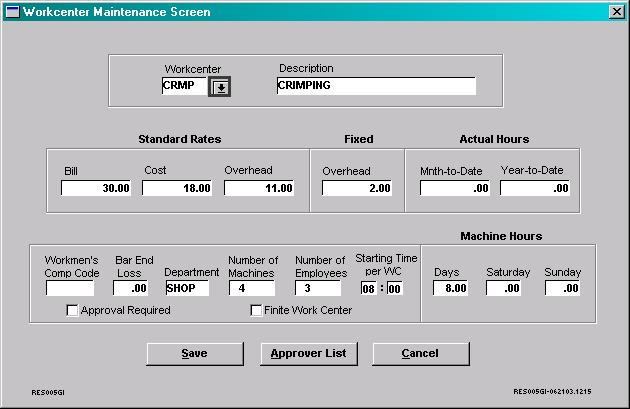The height and width of the screenshot is (409, 630).
Task: Click the window system menu icon
Action: 12,12
